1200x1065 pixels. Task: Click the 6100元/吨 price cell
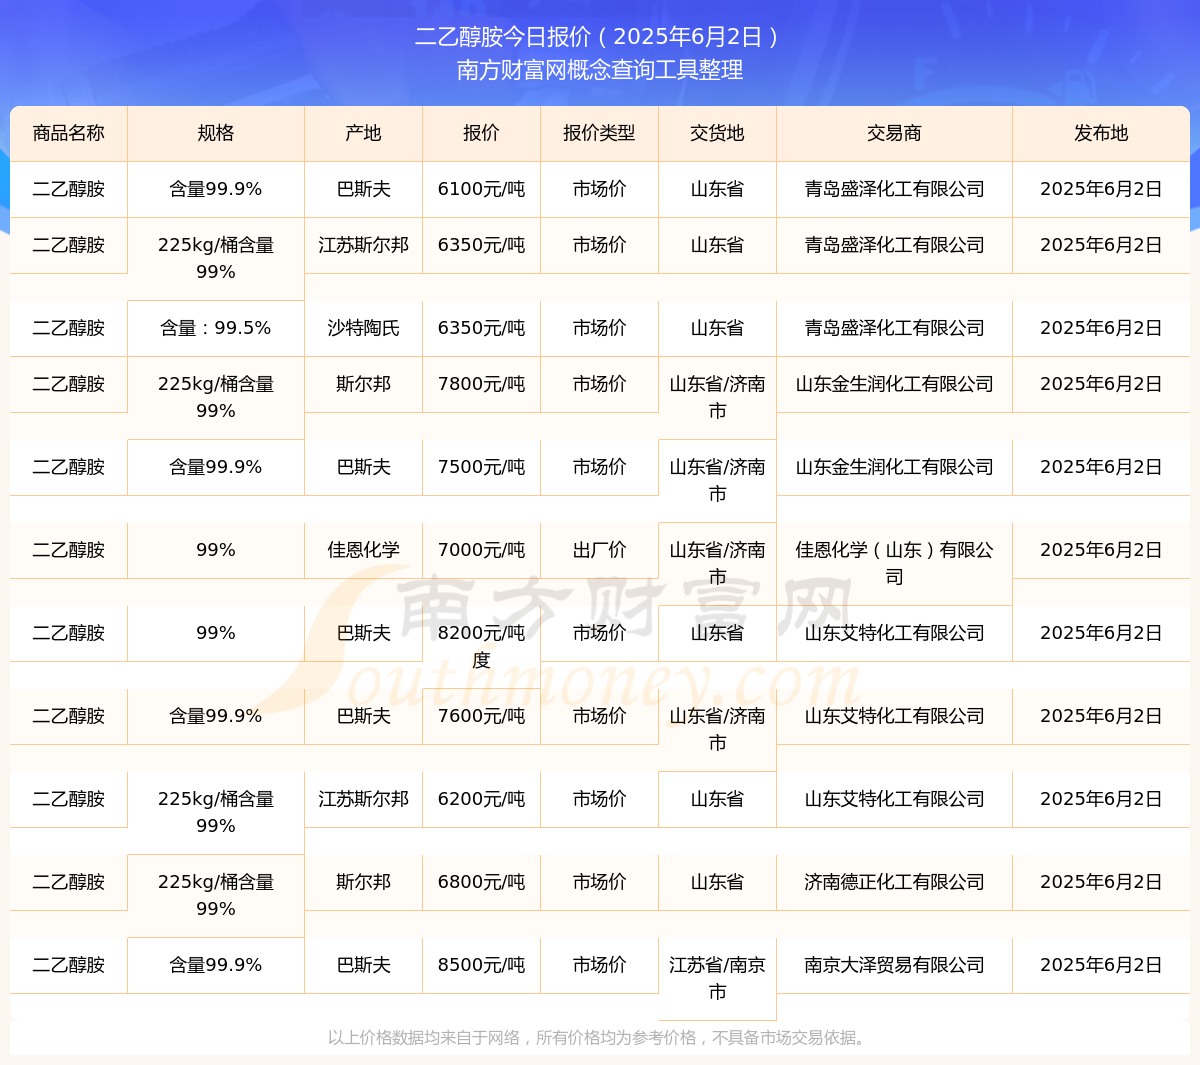coord(481,189)
